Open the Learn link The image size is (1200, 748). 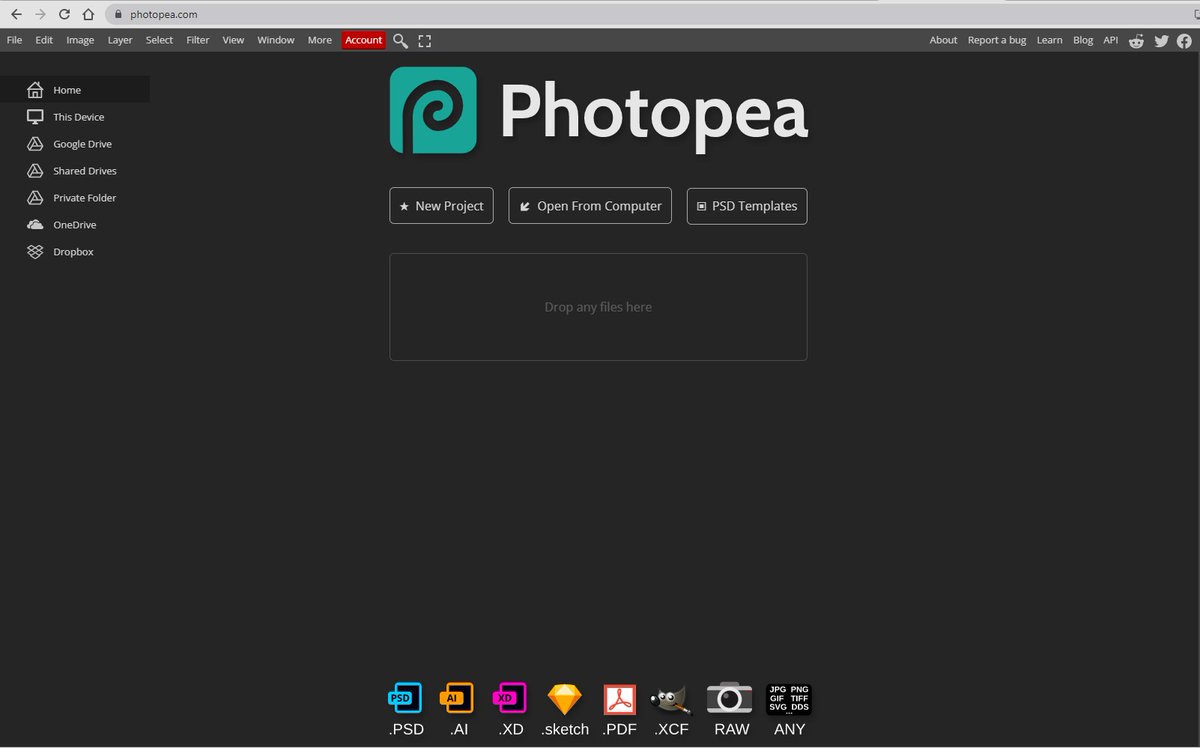click(x=1049, y=40)
